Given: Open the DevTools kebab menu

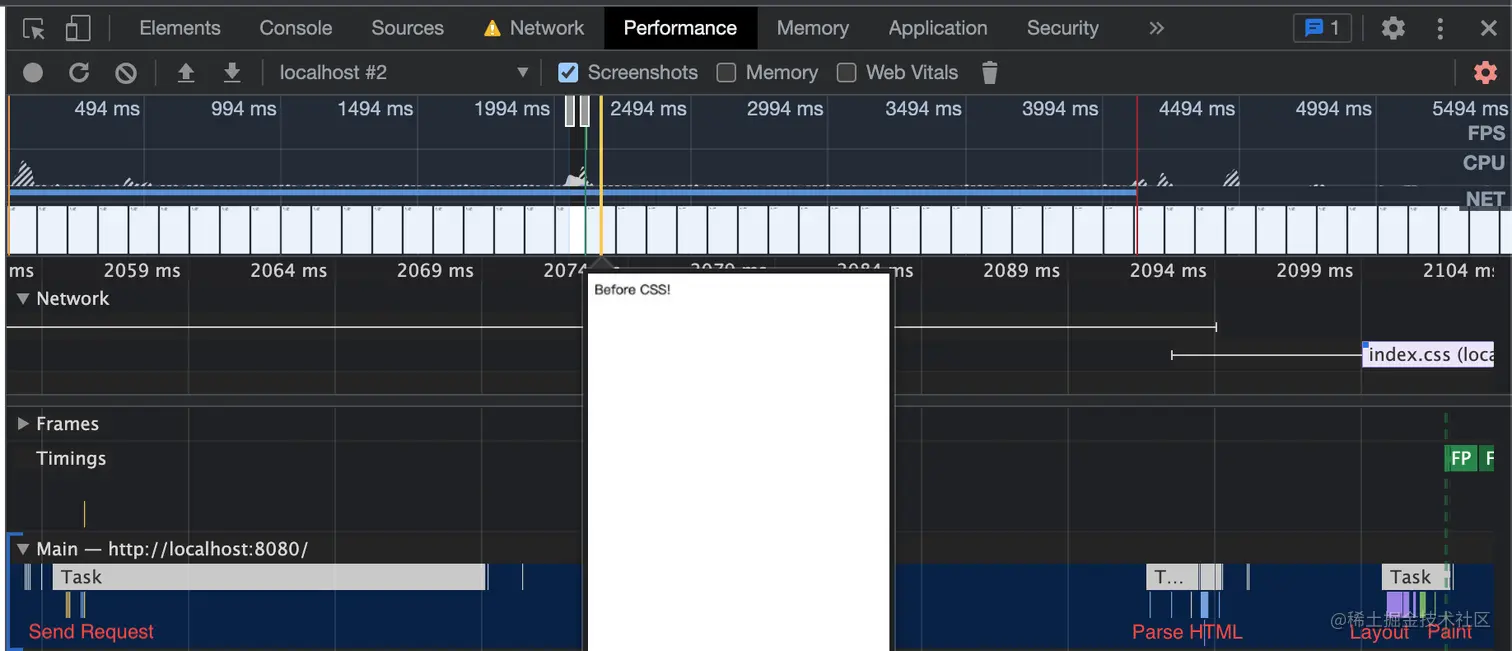Looking at the screenshot, I should tap(1440, 28).
